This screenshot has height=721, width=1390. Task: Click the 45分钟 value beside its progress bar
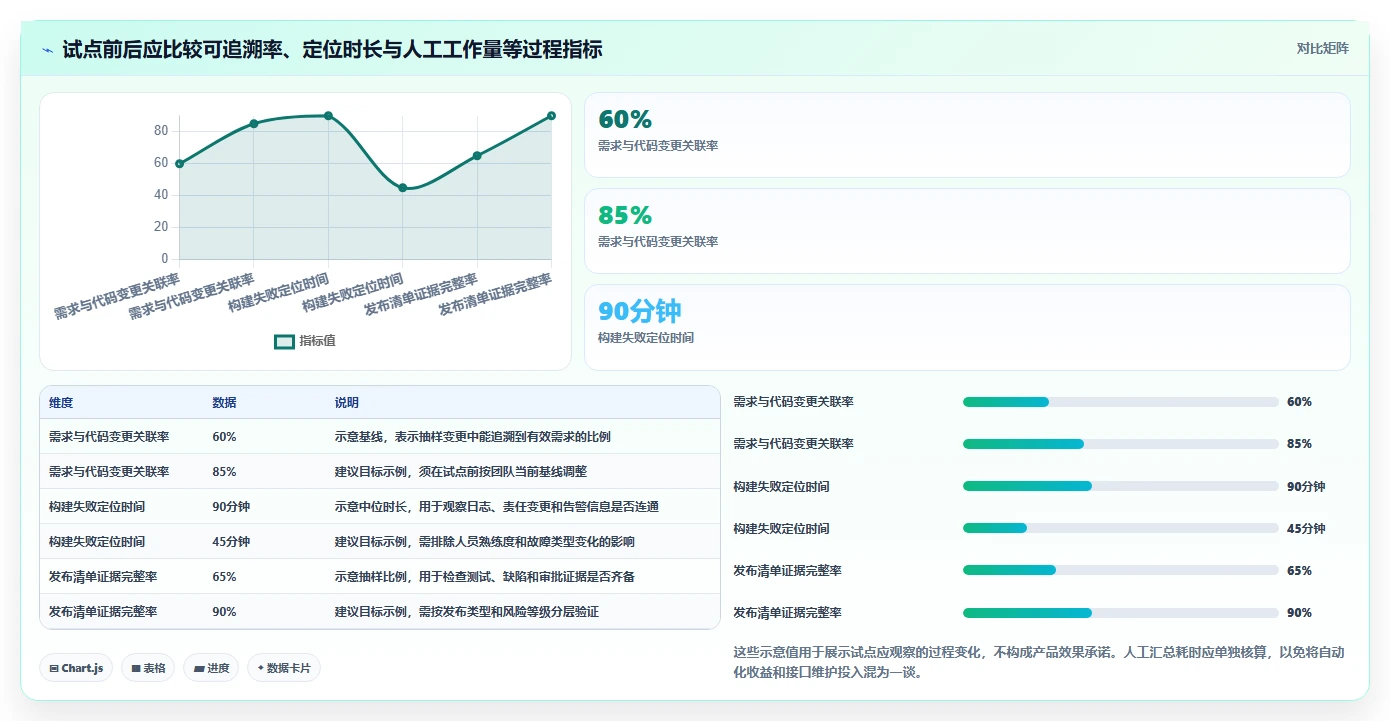[x=1306, y=529]
